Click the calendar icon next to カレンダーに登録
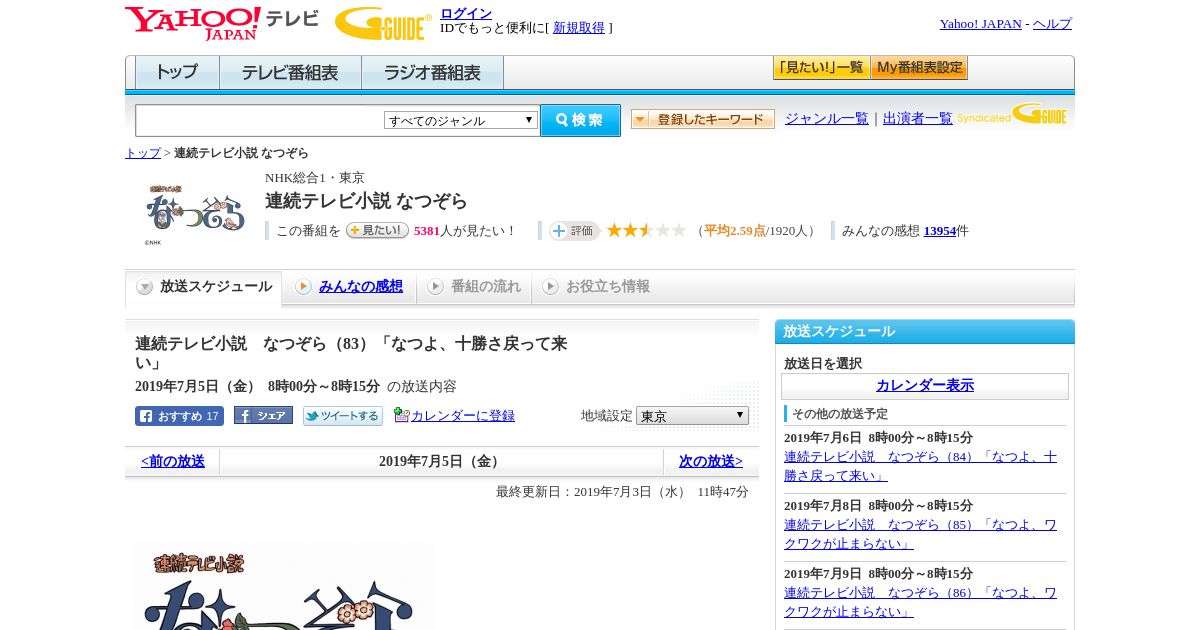This screenshot has height=630, width=1200. [x=401, y=414]
